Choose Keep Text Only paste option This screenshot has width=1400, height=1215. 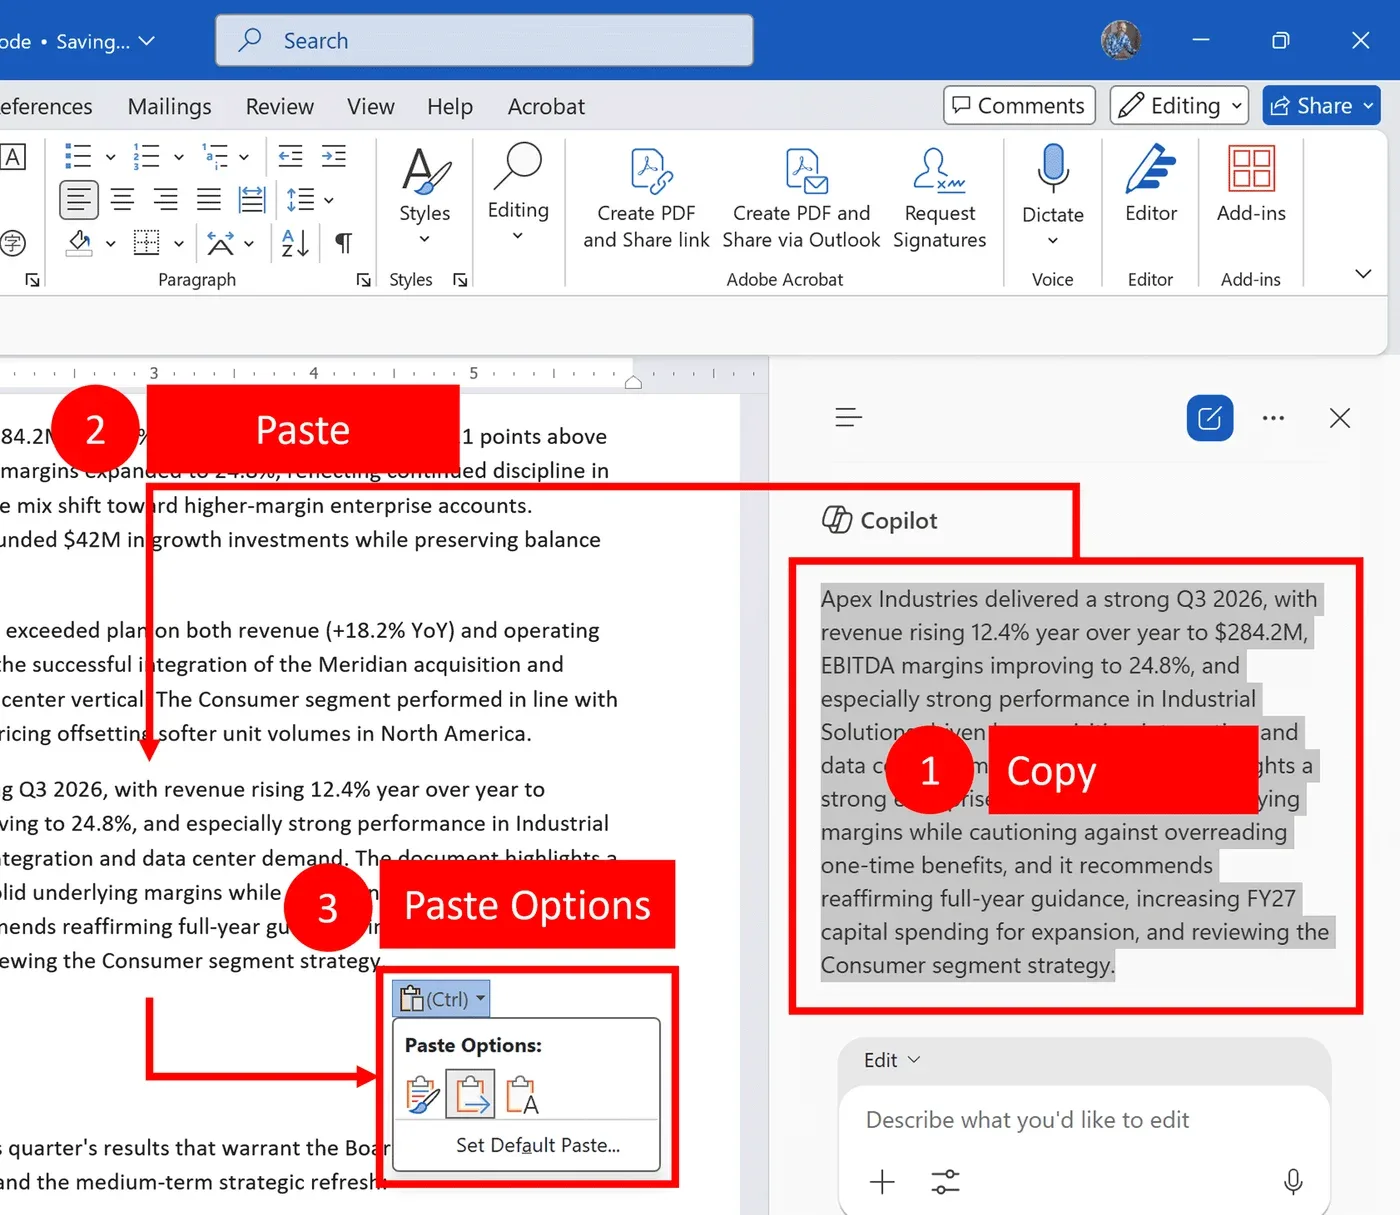coord(522,1095)
